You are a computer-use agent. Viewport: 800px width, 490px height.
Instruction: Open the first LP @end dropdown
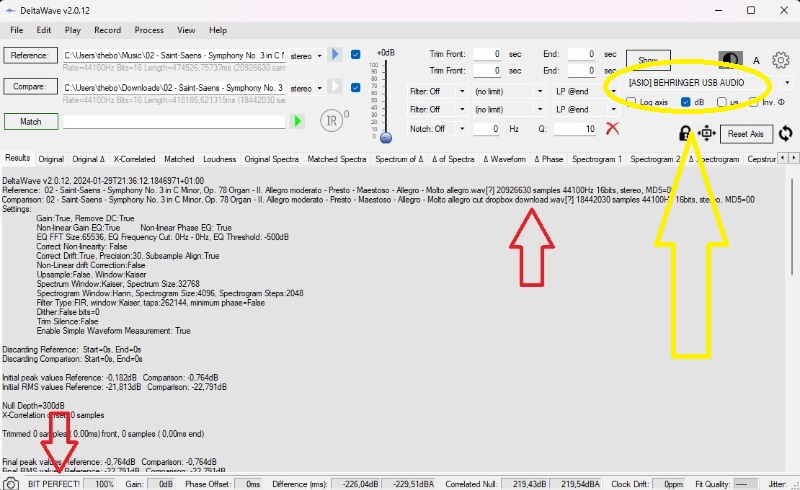(586, 91)
